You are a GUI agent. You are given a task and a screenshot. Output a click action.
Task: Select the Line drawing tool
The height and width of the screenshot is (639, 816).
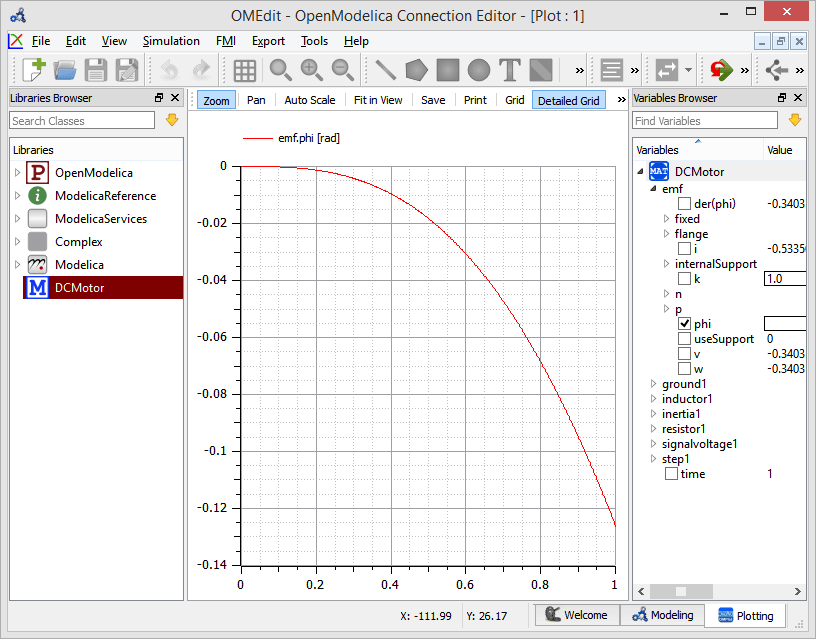point(383,70)
